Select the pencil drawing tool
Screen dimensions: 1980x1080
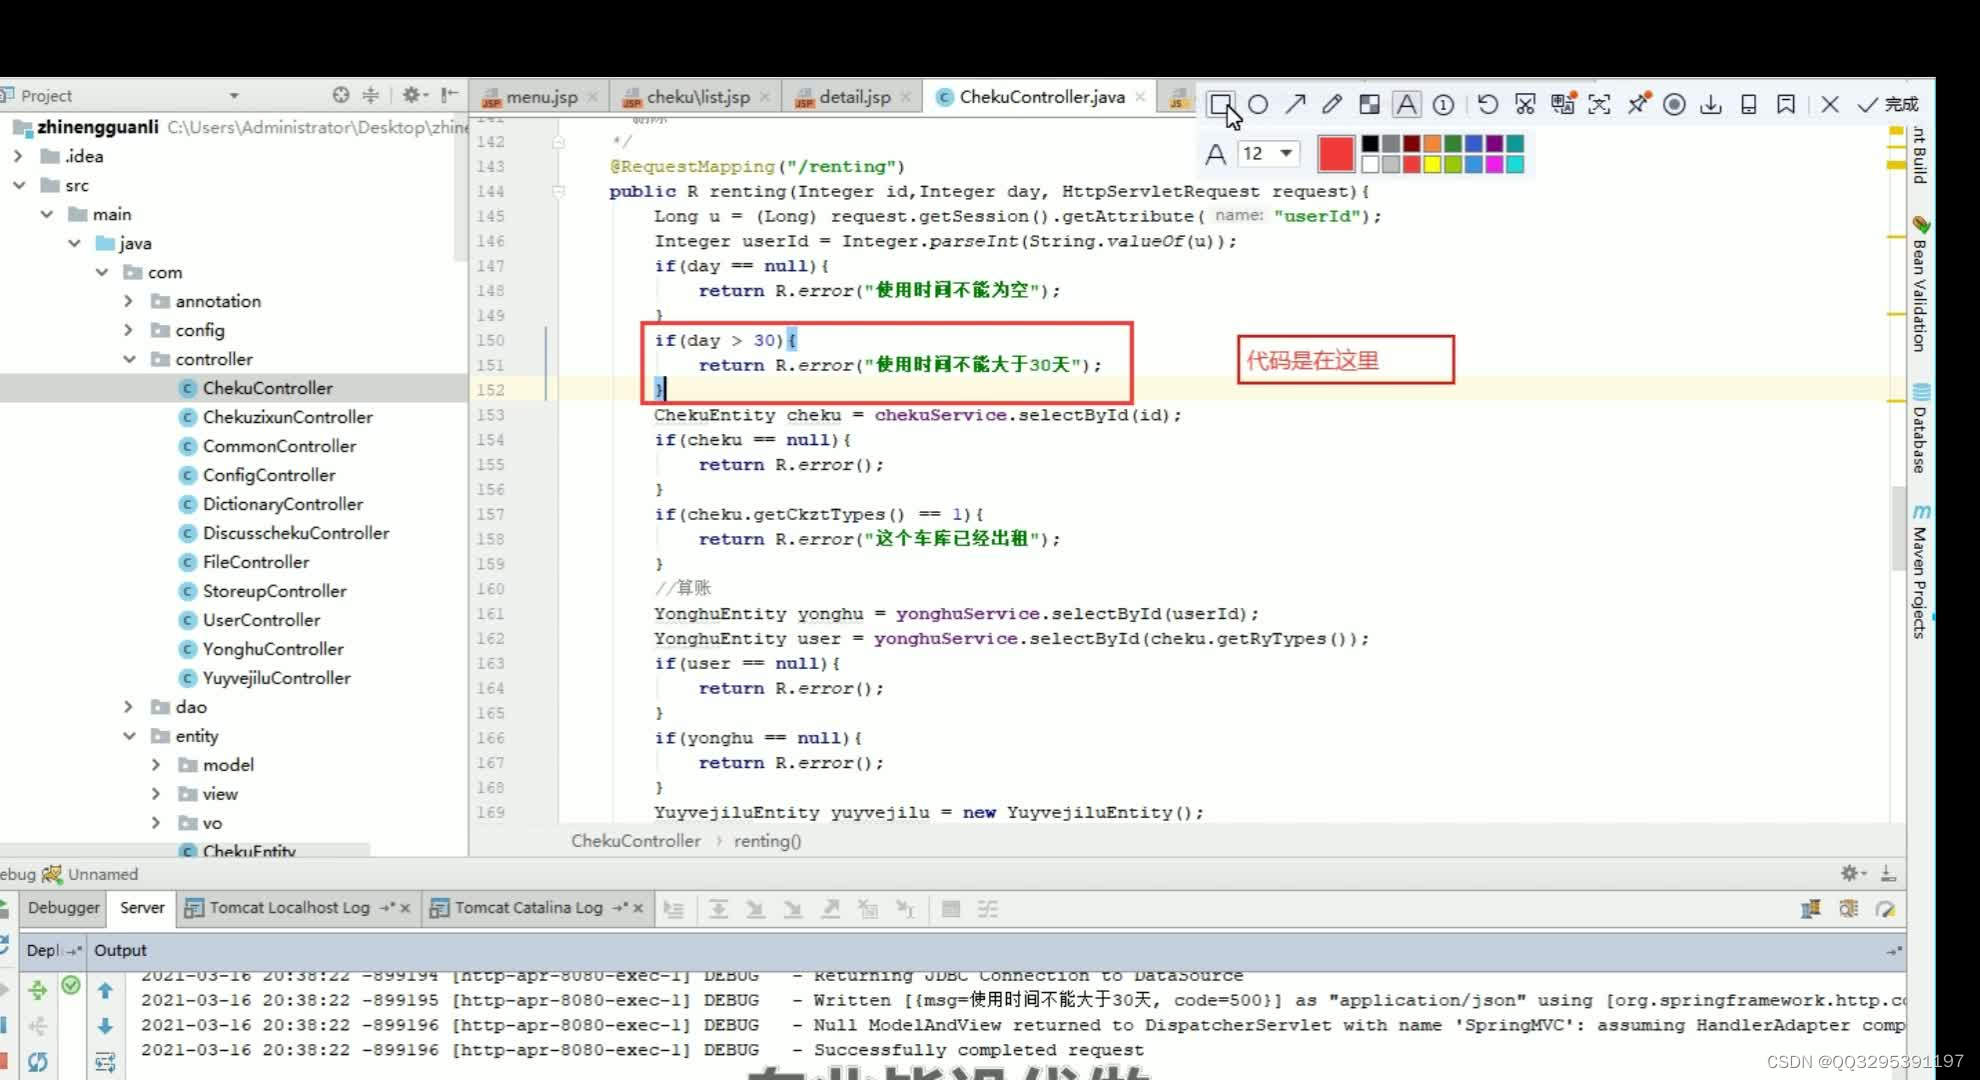(1332, 104)
